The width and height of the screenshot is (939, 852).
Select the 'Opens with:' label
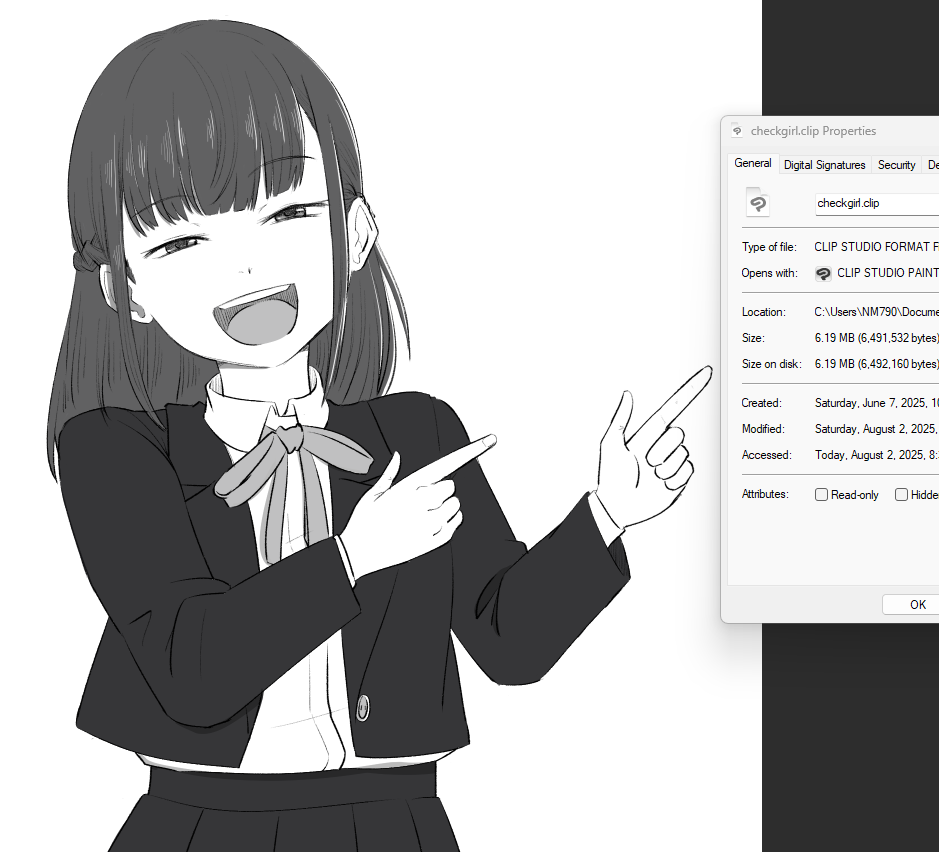[x=770, y=273]
